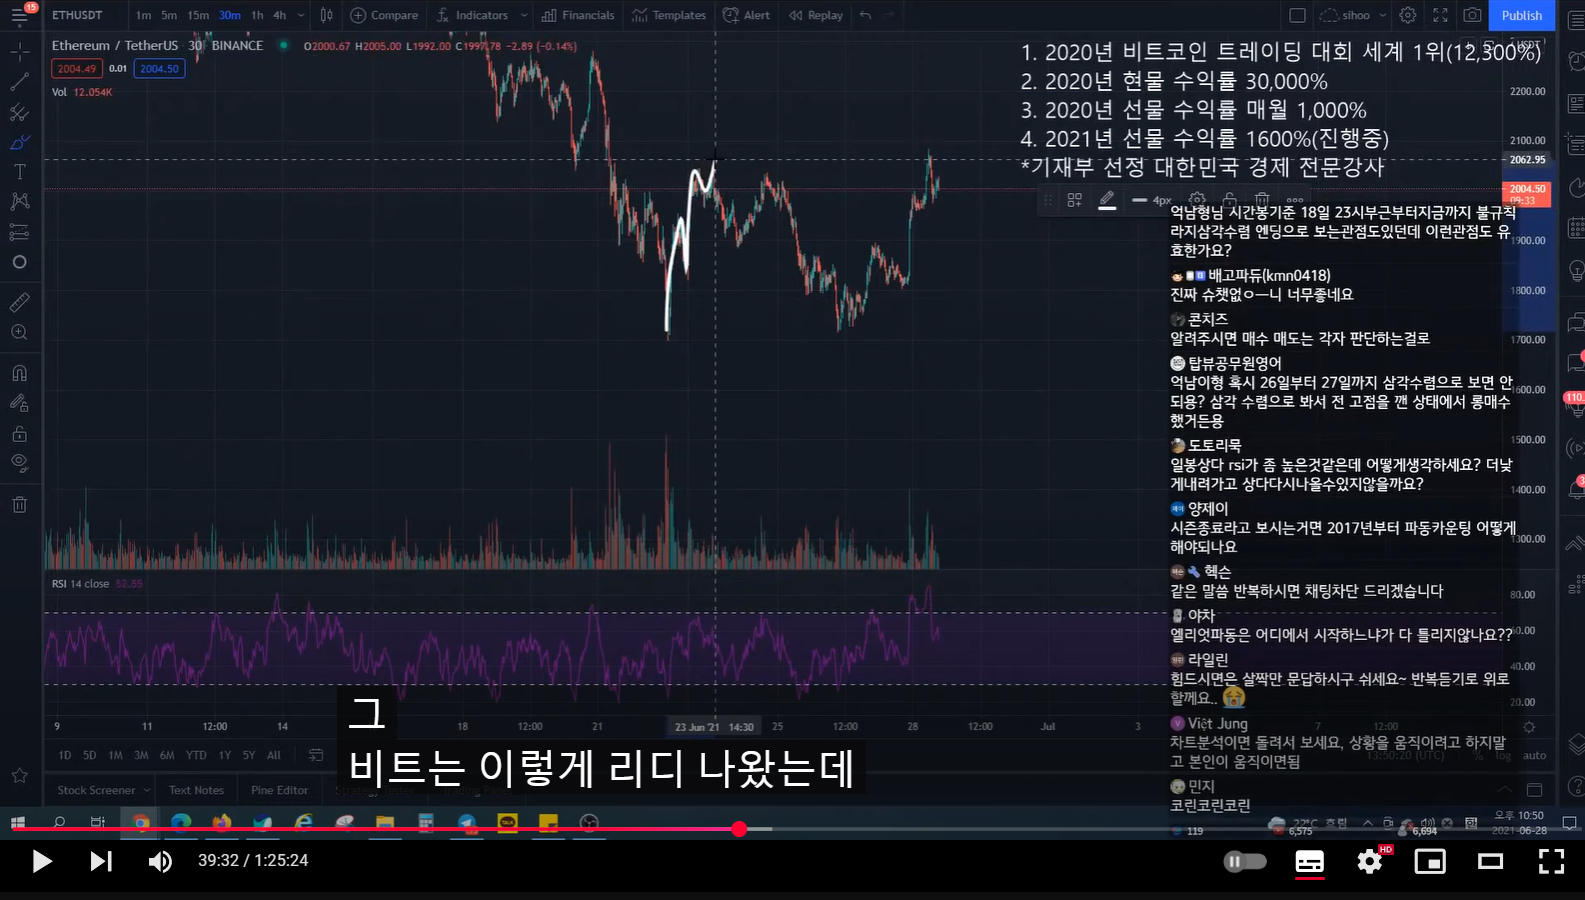Click the blue Publish button
The image size is (1585, 900).
point(1522,15)
